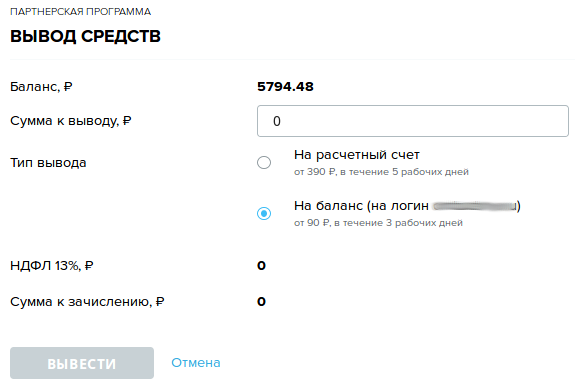This screenshot has width=575, height=384.
Task: Click the 'от 90 ₽, в течение 3 рабочих дней' hint
Action: (x=378, y=223)
